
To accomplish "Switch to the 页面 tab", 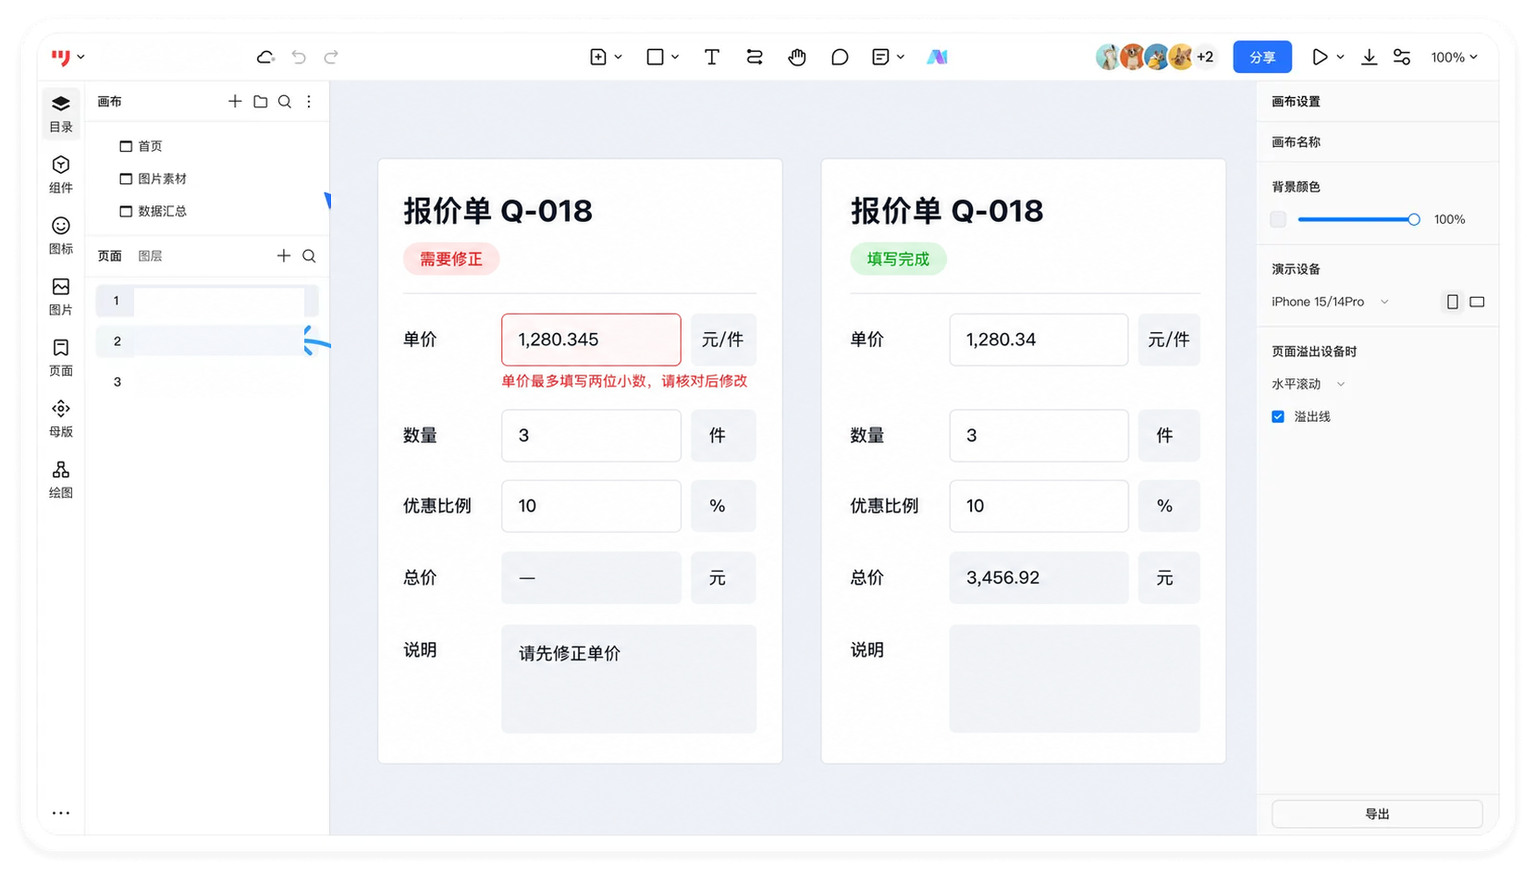I will [x=110, y=256].
